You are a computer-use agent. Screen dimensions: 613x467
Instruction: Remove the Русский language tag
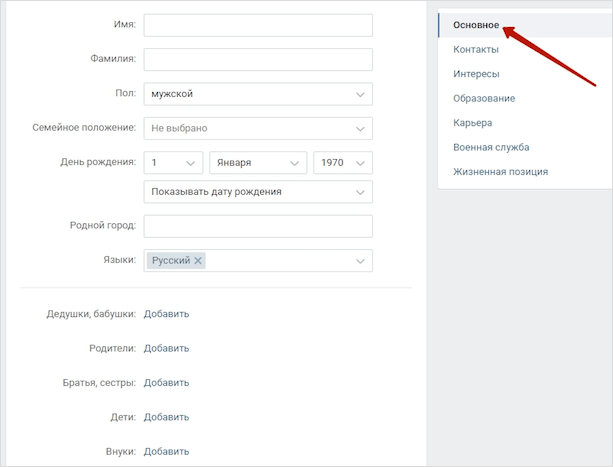pyautogui.click(x=198, y=261)
